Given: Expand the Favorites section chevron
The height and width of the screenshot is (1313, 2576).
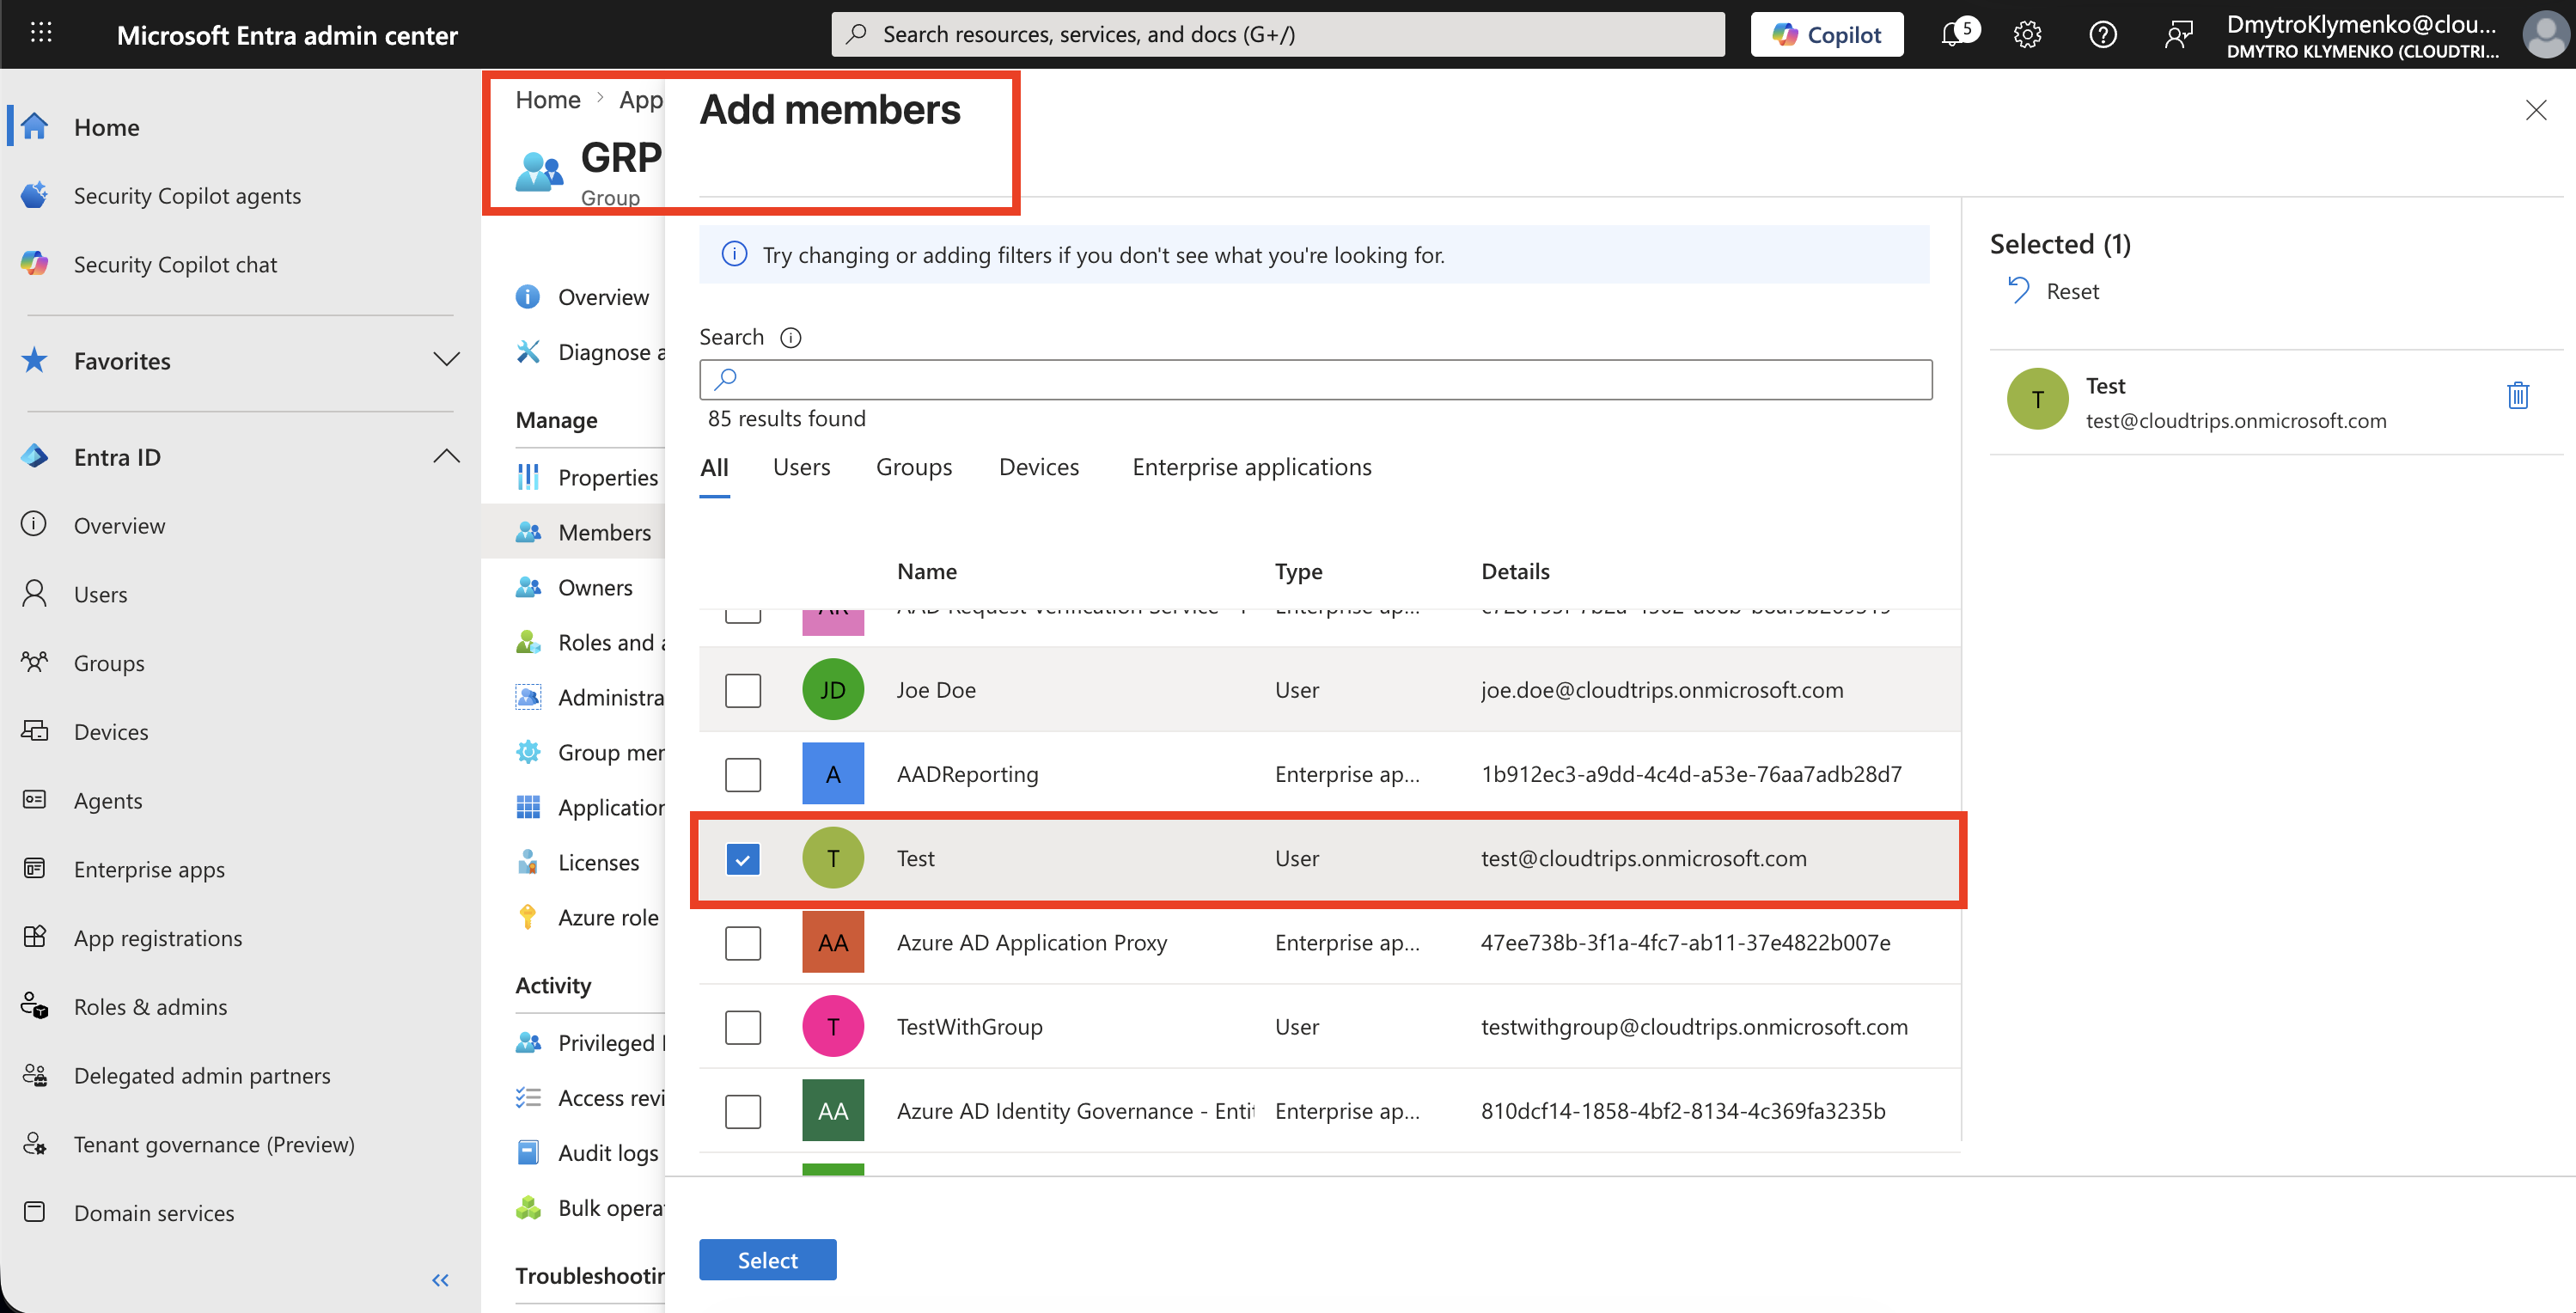Looking at the screenshot, I should 446,359.
